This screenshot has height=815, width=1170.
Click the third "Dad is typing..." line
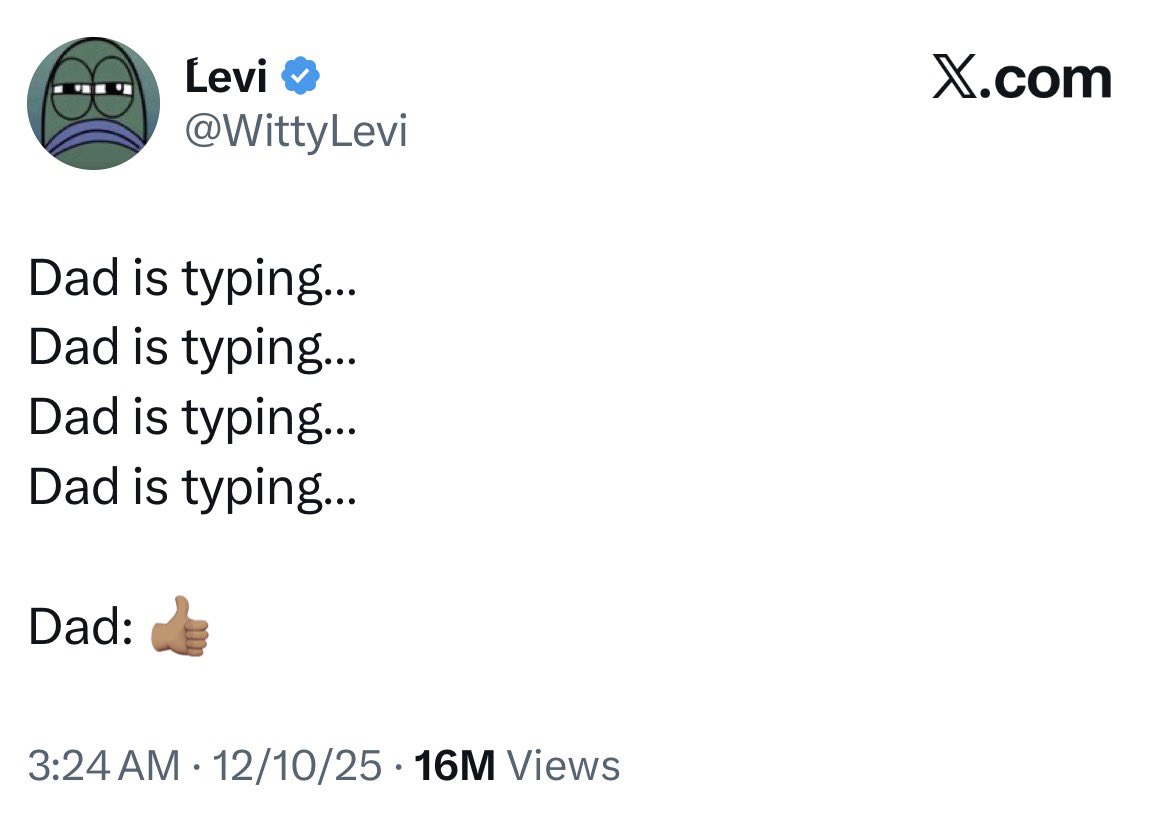[192, 417]
